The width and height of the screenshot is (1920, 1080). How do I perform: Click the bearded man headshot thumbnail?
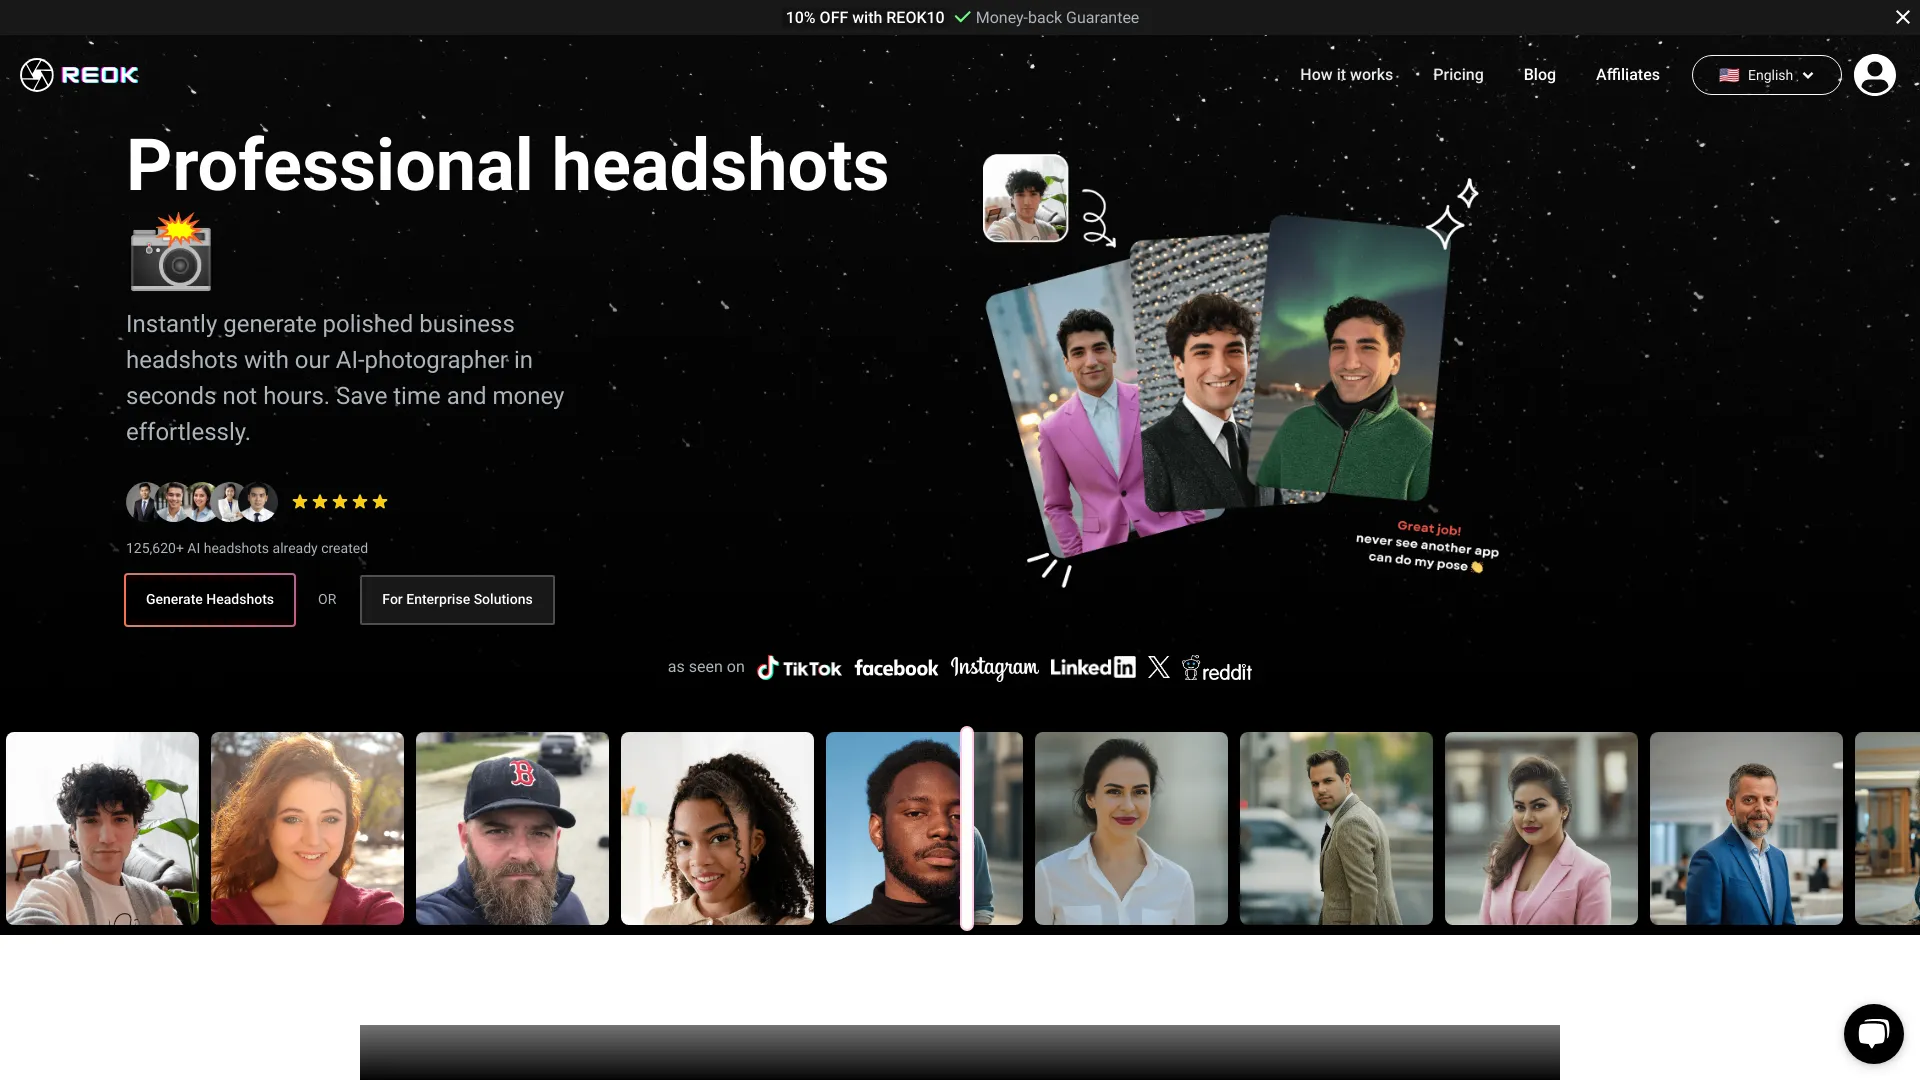tap(512, 828)
